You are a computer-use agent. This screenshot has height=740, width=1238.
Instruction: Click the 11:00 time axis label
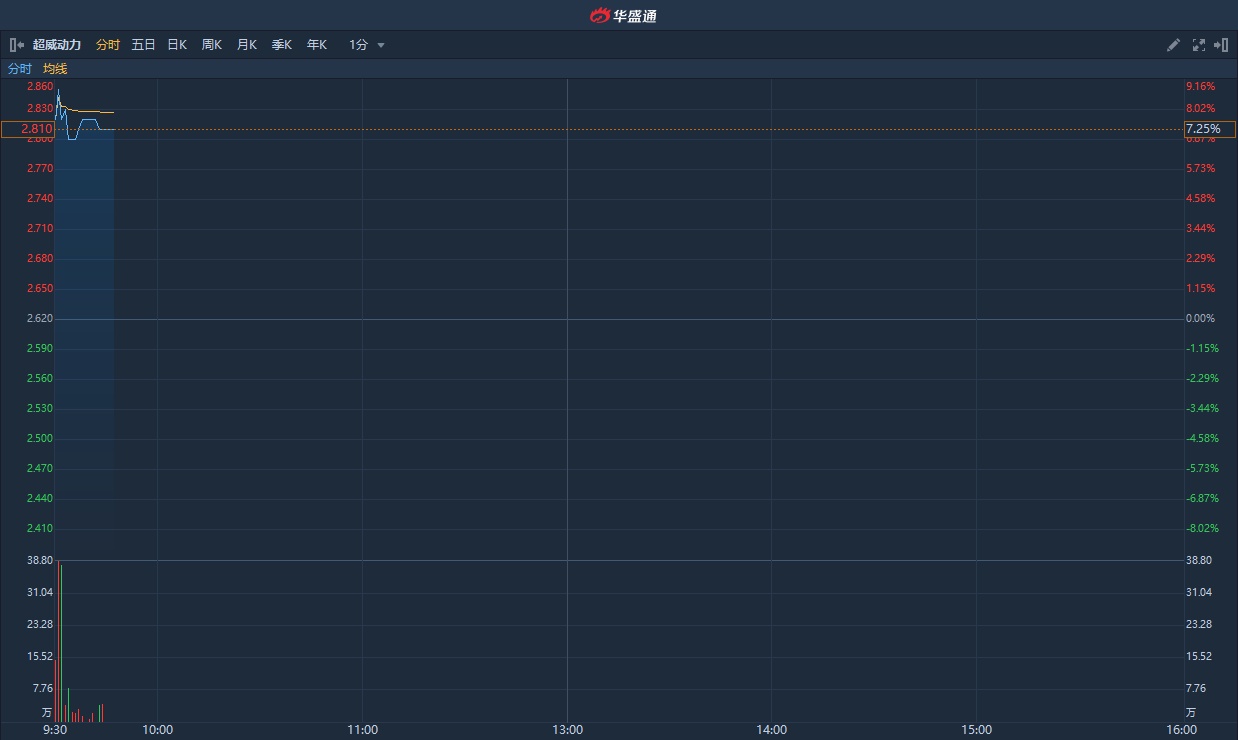click(362, 730)
